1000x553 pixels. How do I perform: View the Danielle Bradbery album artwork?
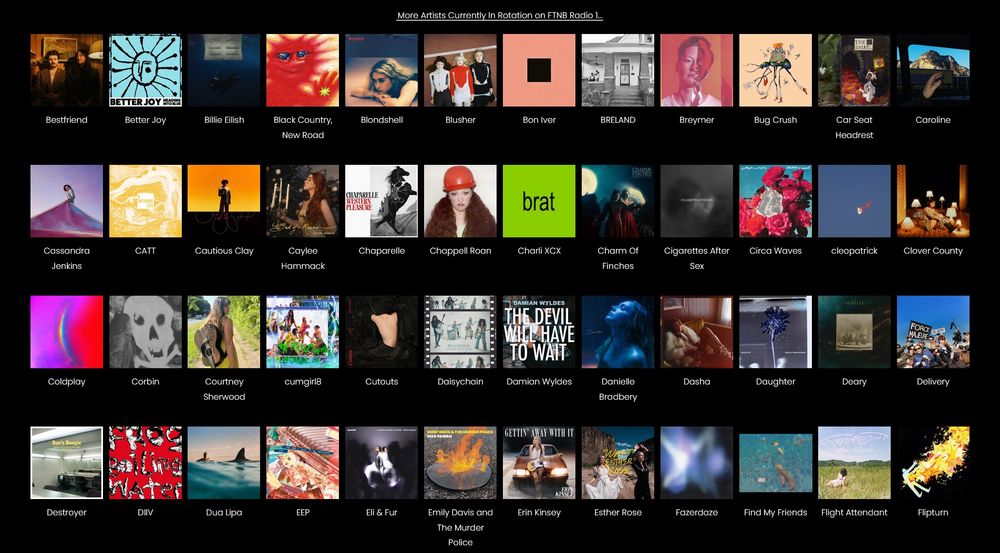(618, 332)
